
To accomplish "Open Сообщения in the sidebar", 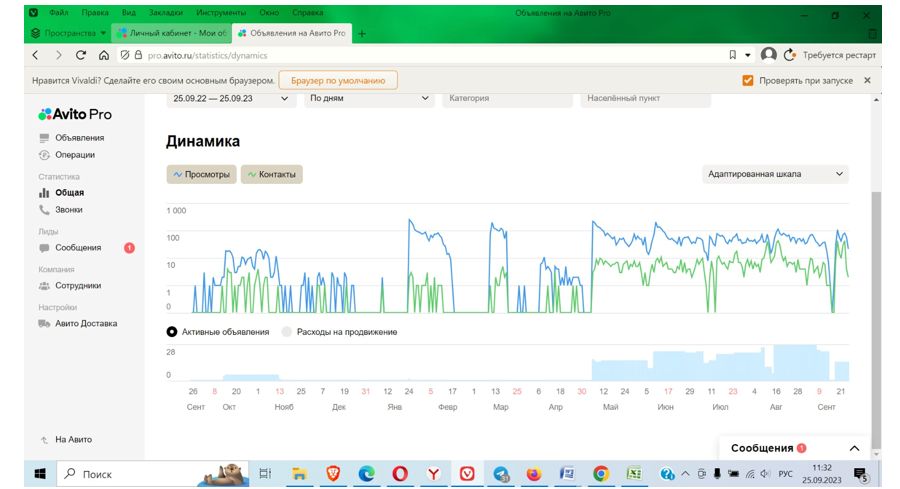I will pos(78,248).
